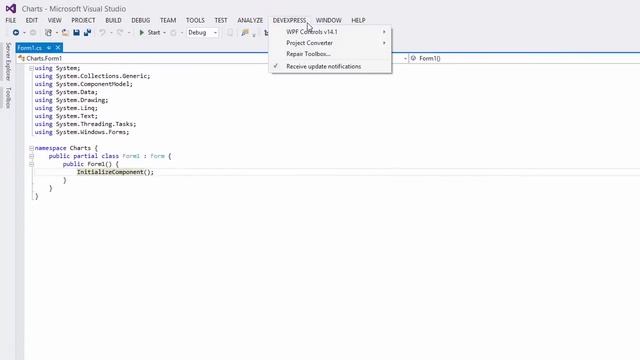Click the greyed icon right of Start
640x360 pixels.
pyautogui.click(x=173, y=33)
